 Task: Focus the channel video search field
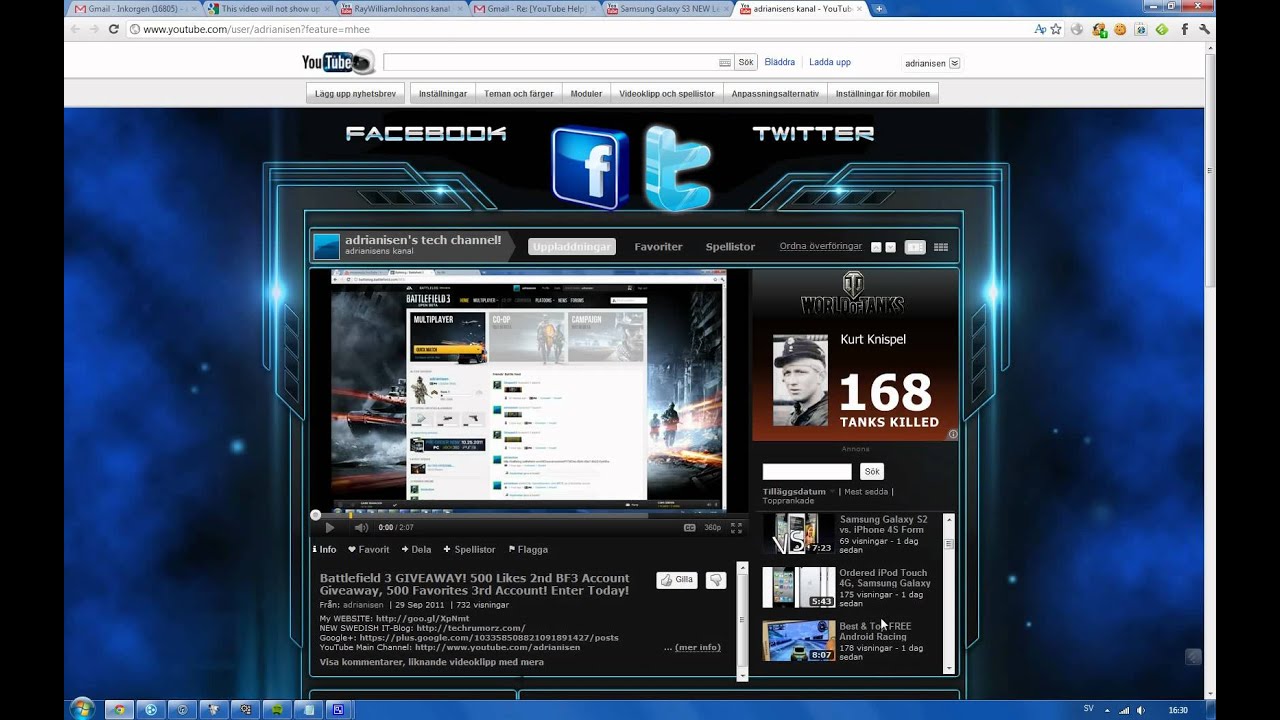[x=807, y=471]
